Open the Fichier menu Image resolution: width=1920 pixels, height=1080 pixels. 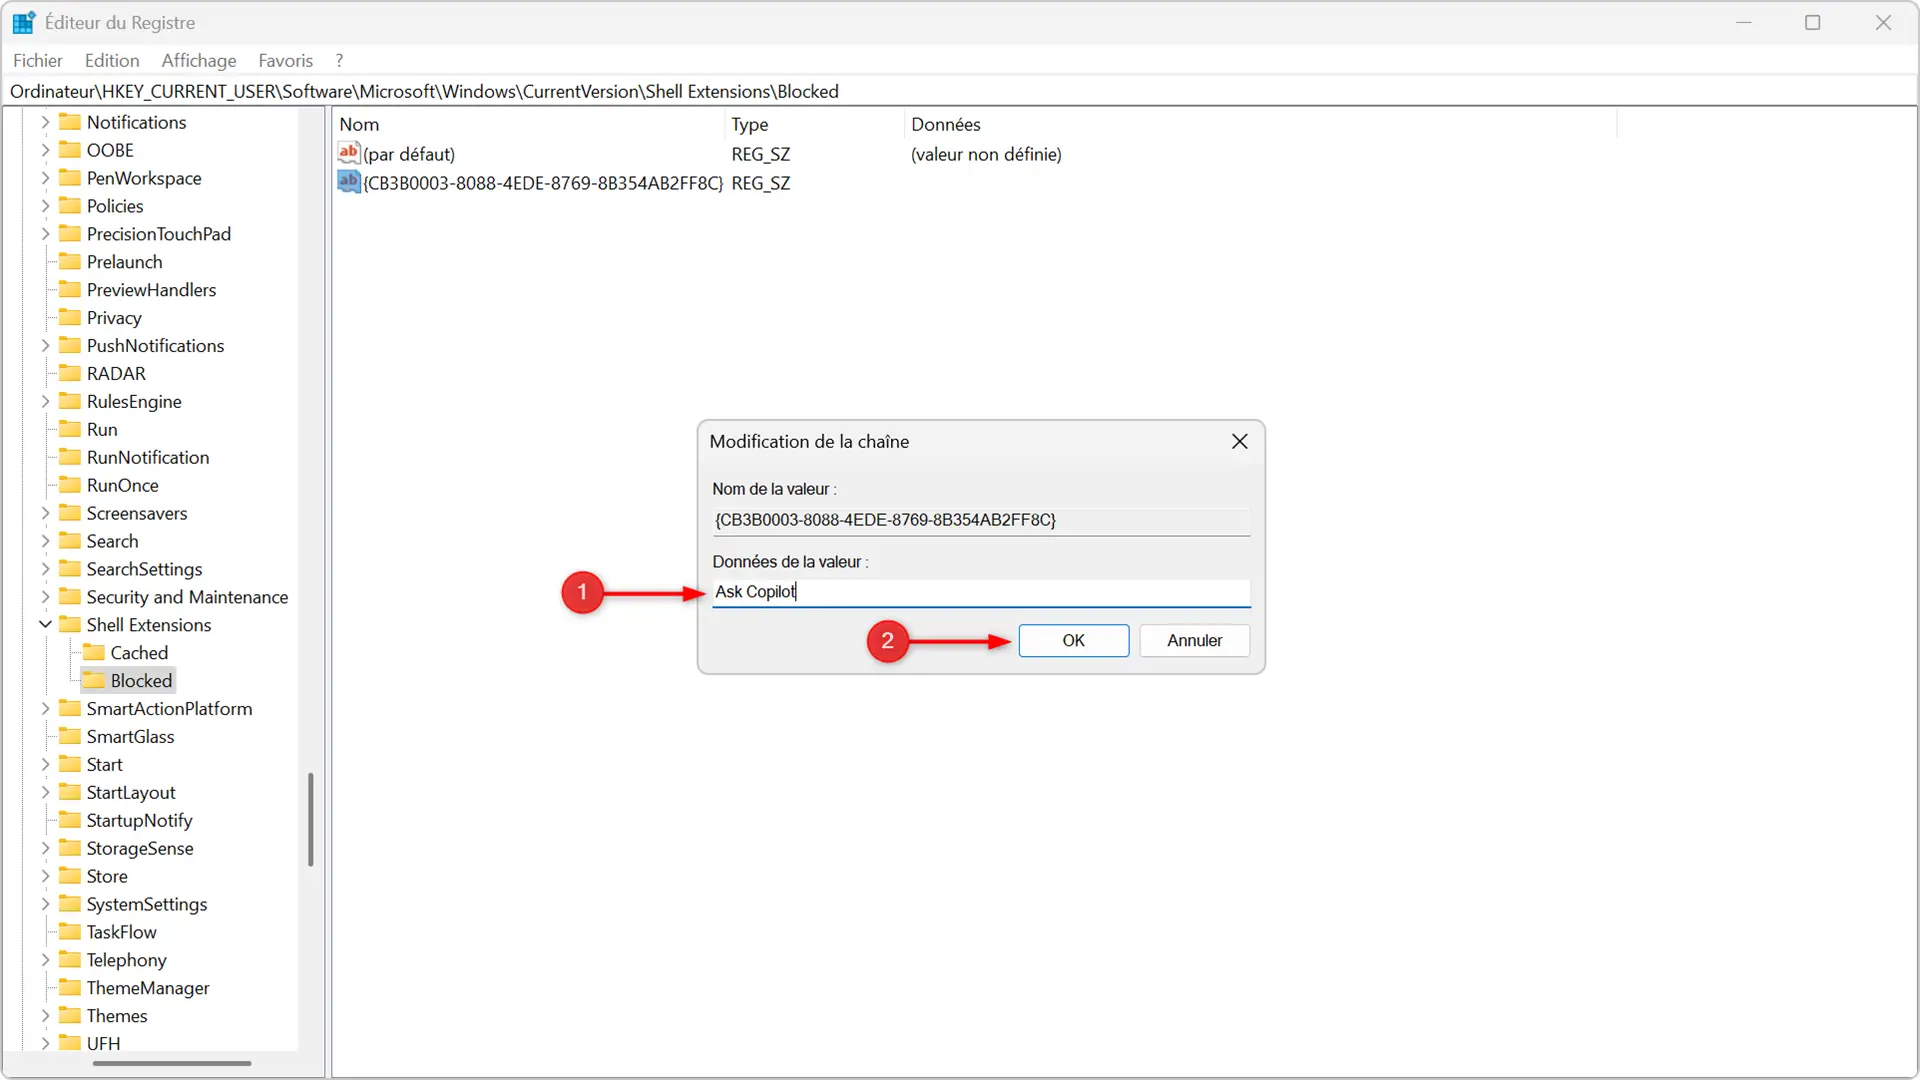point(38,60)
